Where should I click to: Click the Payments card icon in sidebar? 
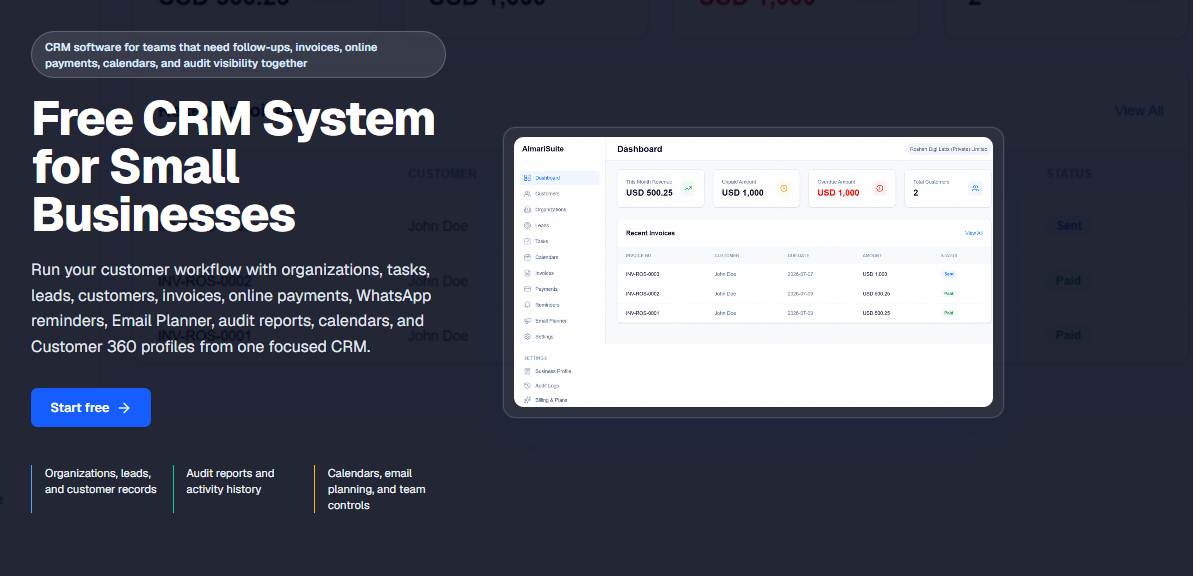(527, 289)
